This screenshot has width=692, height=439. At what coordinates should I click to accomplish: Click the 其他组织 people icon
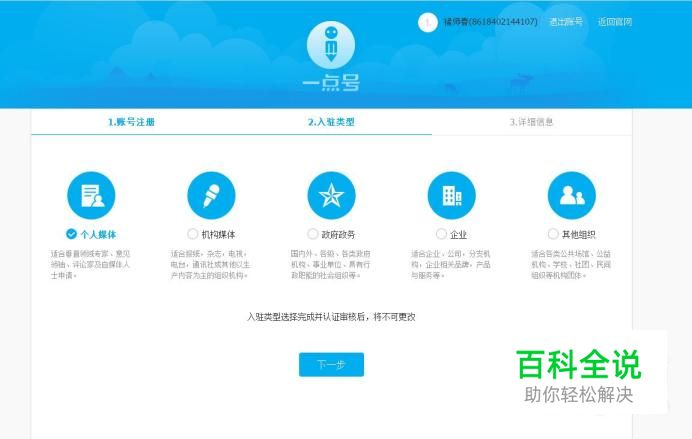[572, 195]
